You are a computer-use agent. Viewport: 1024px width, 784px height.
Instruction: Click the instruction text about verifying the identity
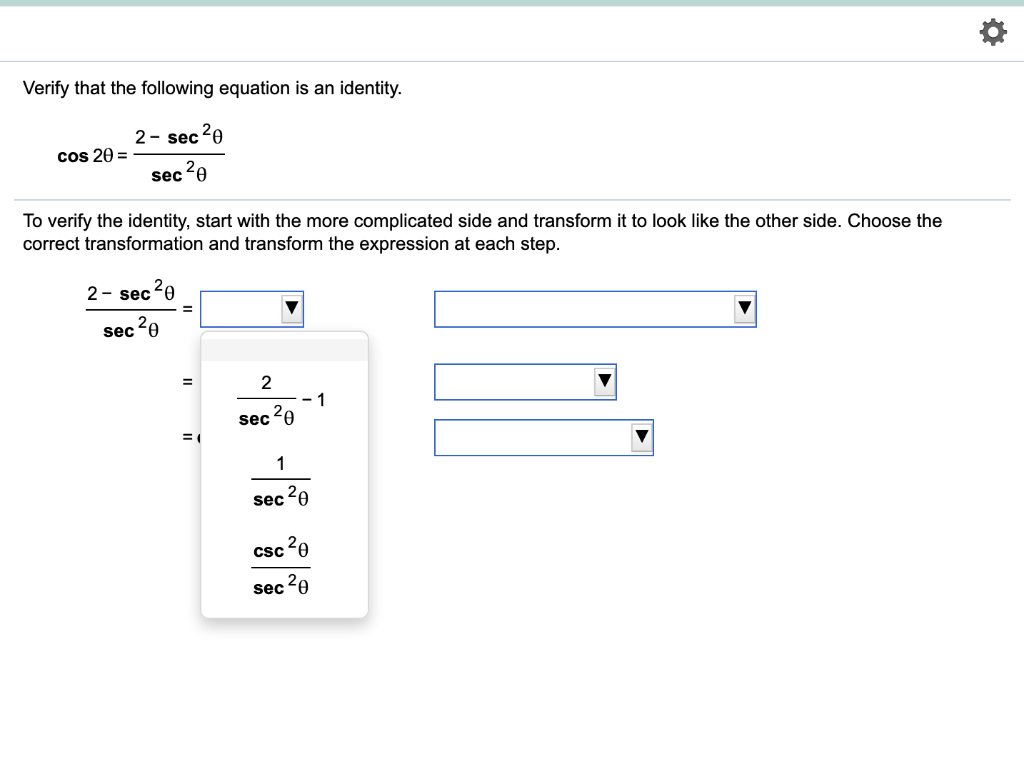pyautogui.click(x=480, y=232)
